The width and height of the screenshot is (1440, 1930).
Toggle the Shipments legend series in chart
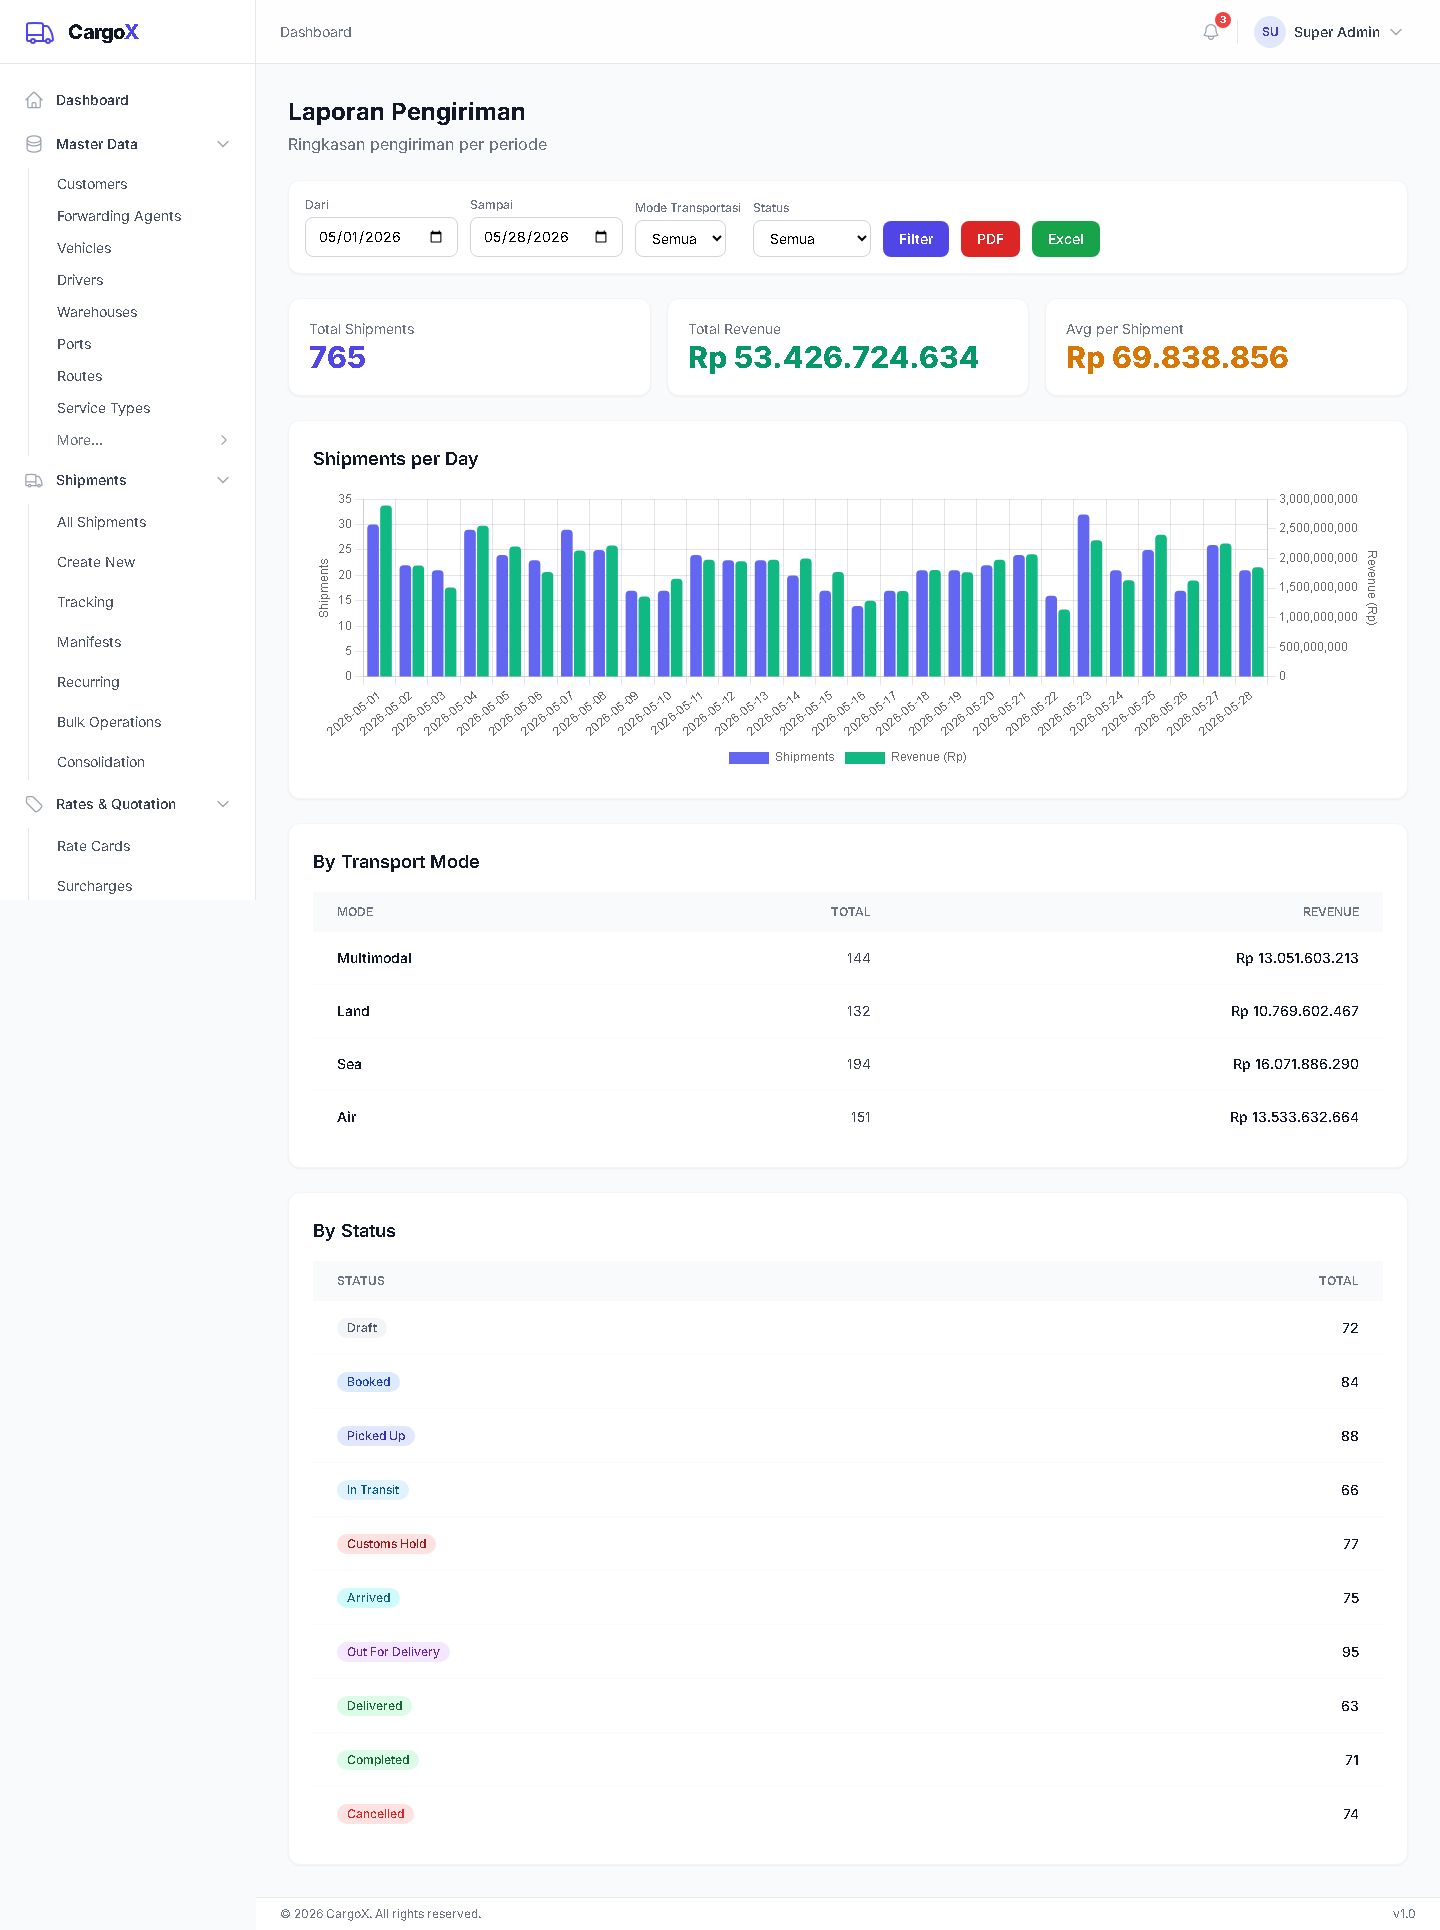(782, 757)
